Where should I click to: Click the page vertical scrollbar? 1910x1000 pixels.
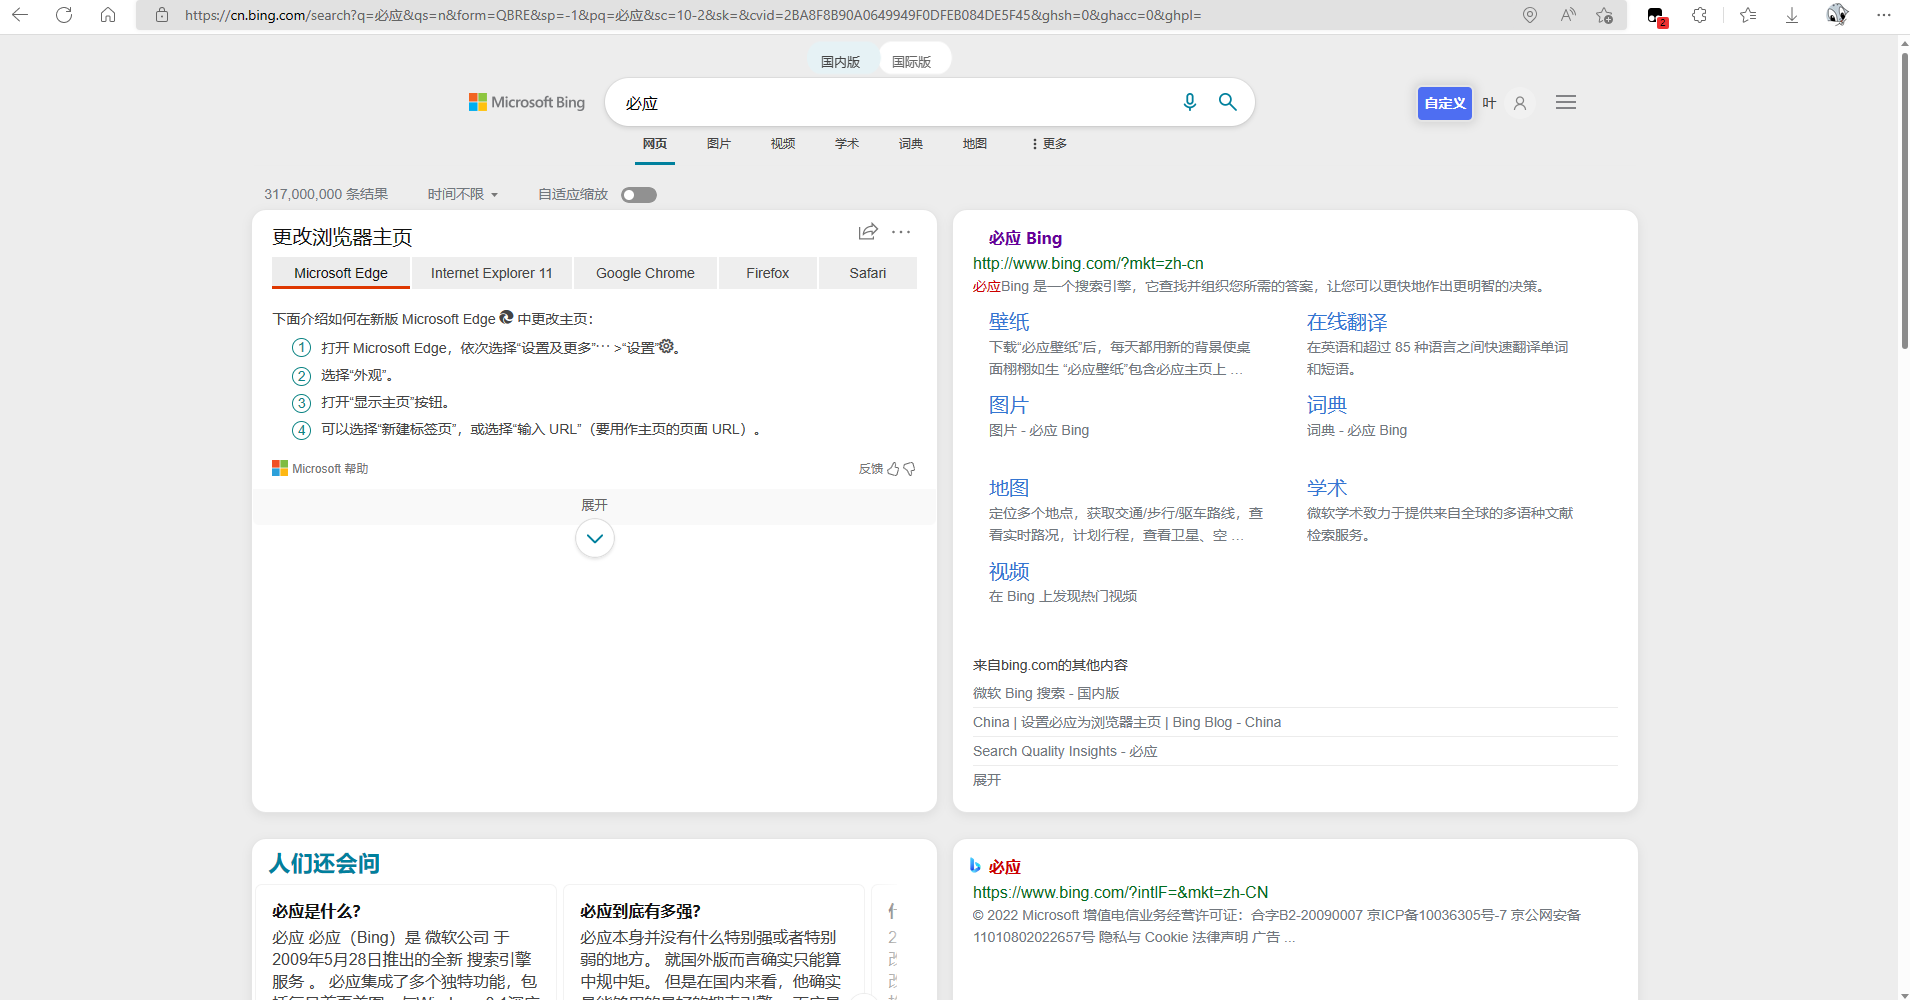(1904, 200)
